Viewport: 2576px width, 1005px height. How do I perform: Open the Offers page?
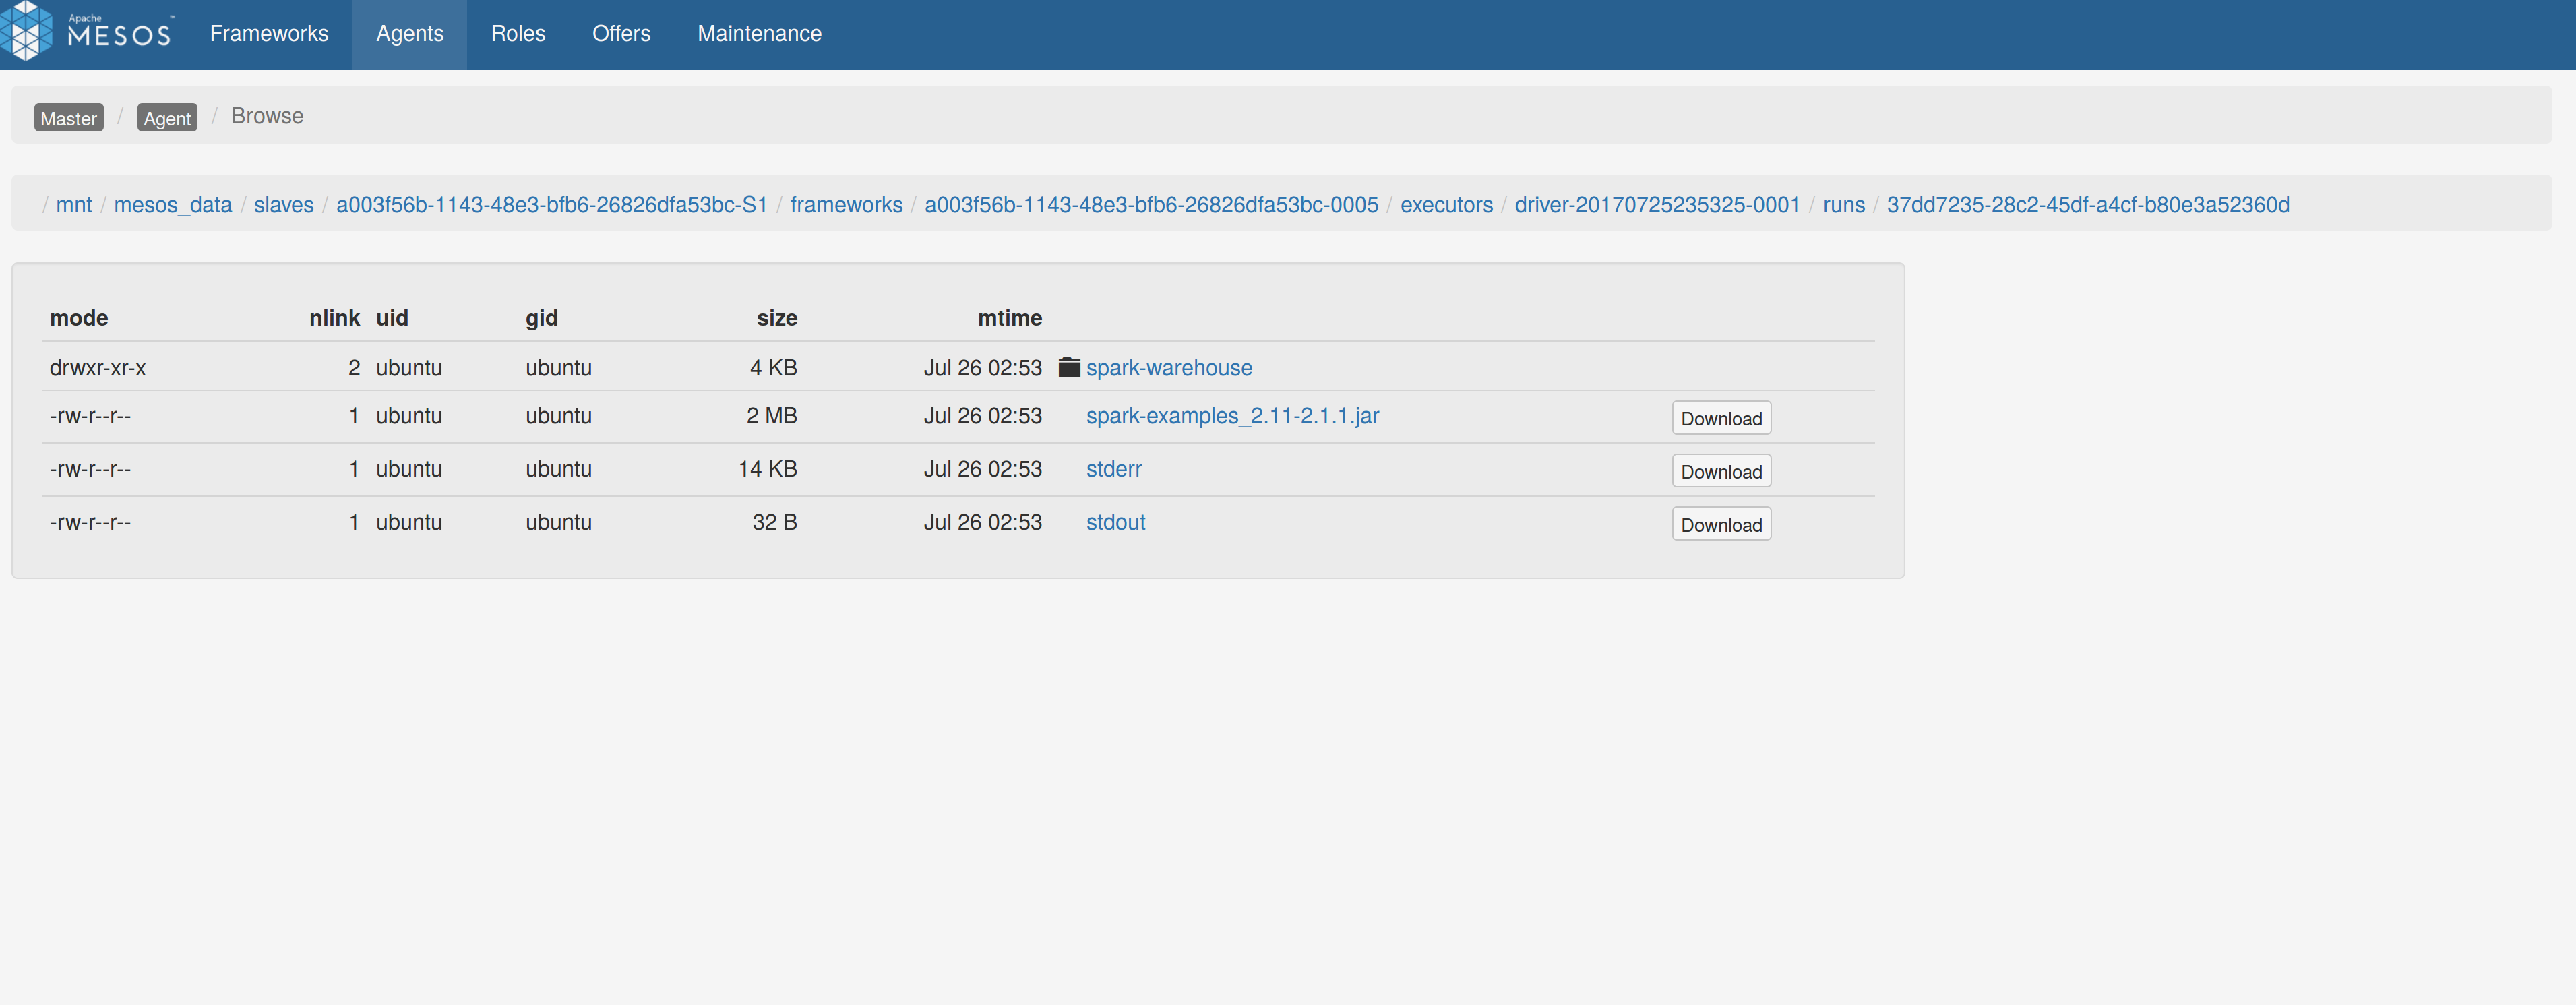[621, 34]
